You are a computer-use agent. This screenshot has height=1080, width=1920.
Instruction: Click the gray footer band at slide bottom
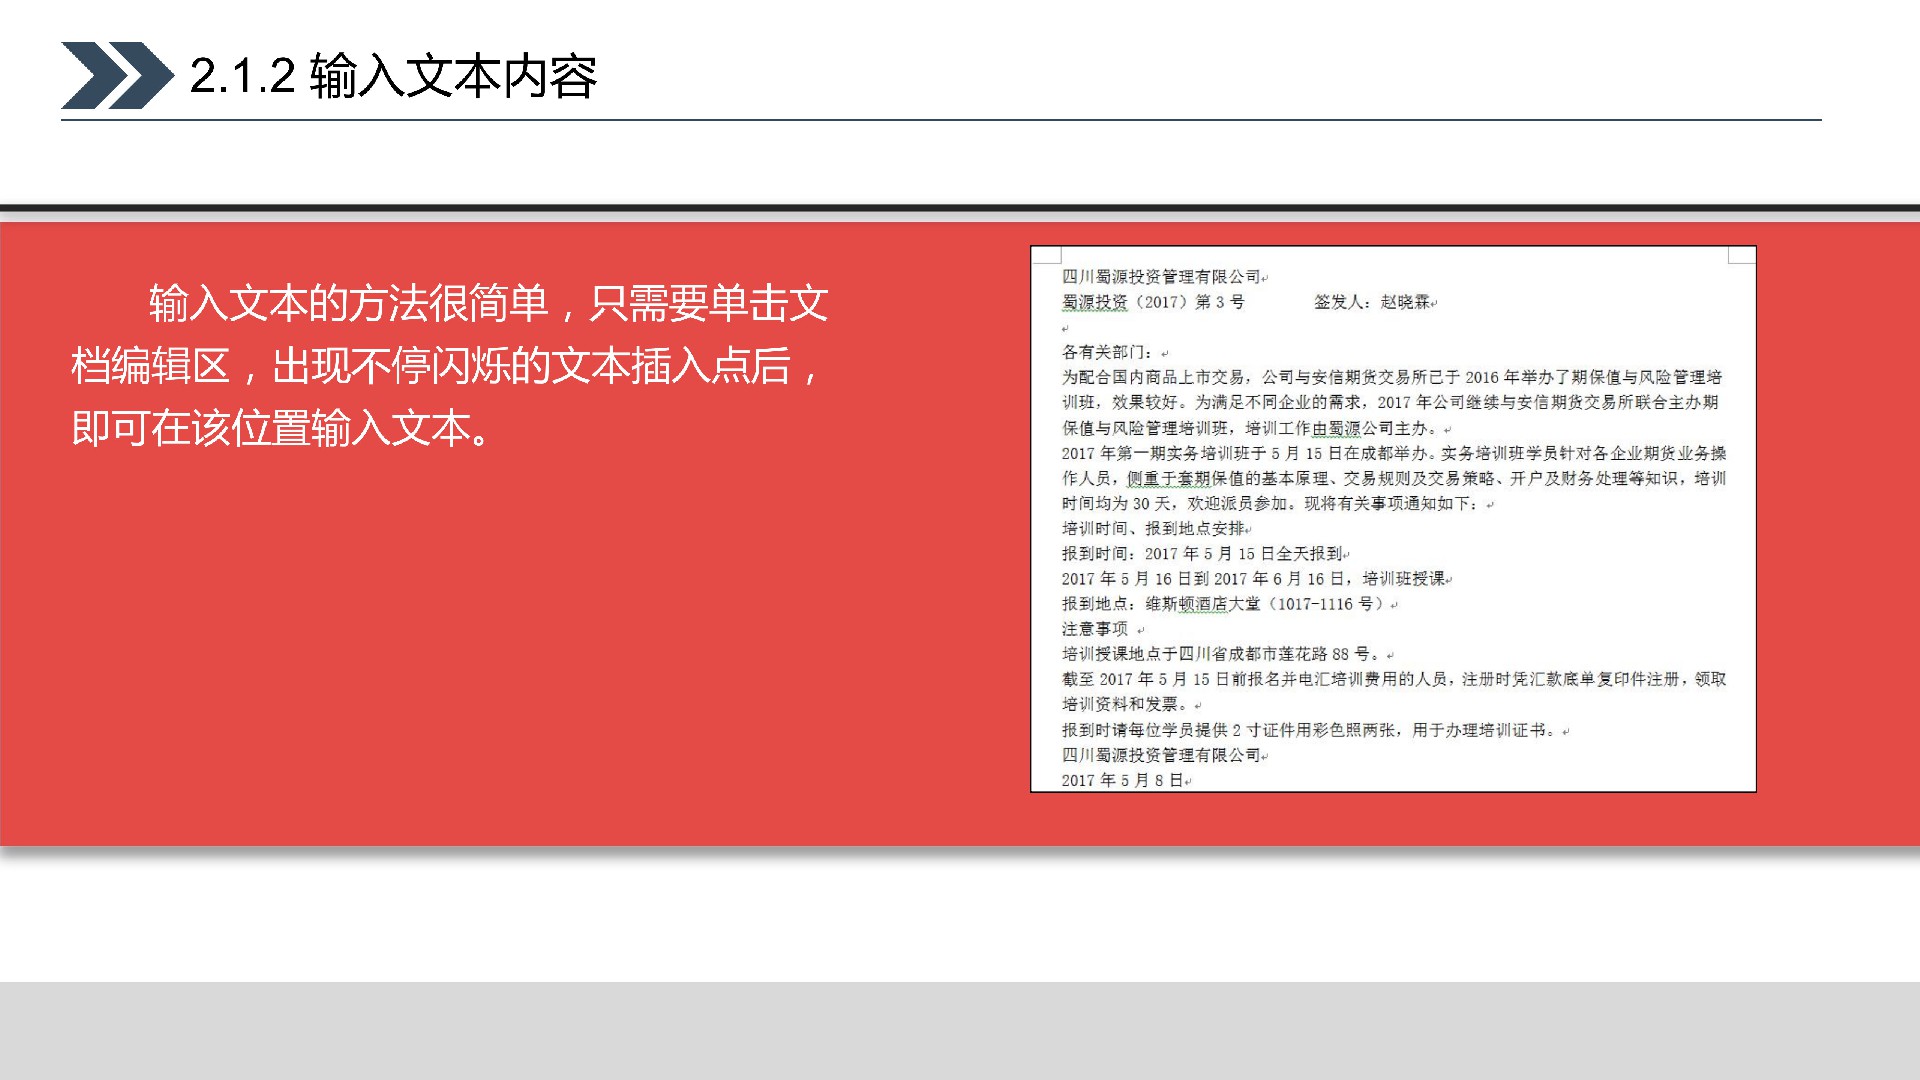click(x=960, y=1030)
